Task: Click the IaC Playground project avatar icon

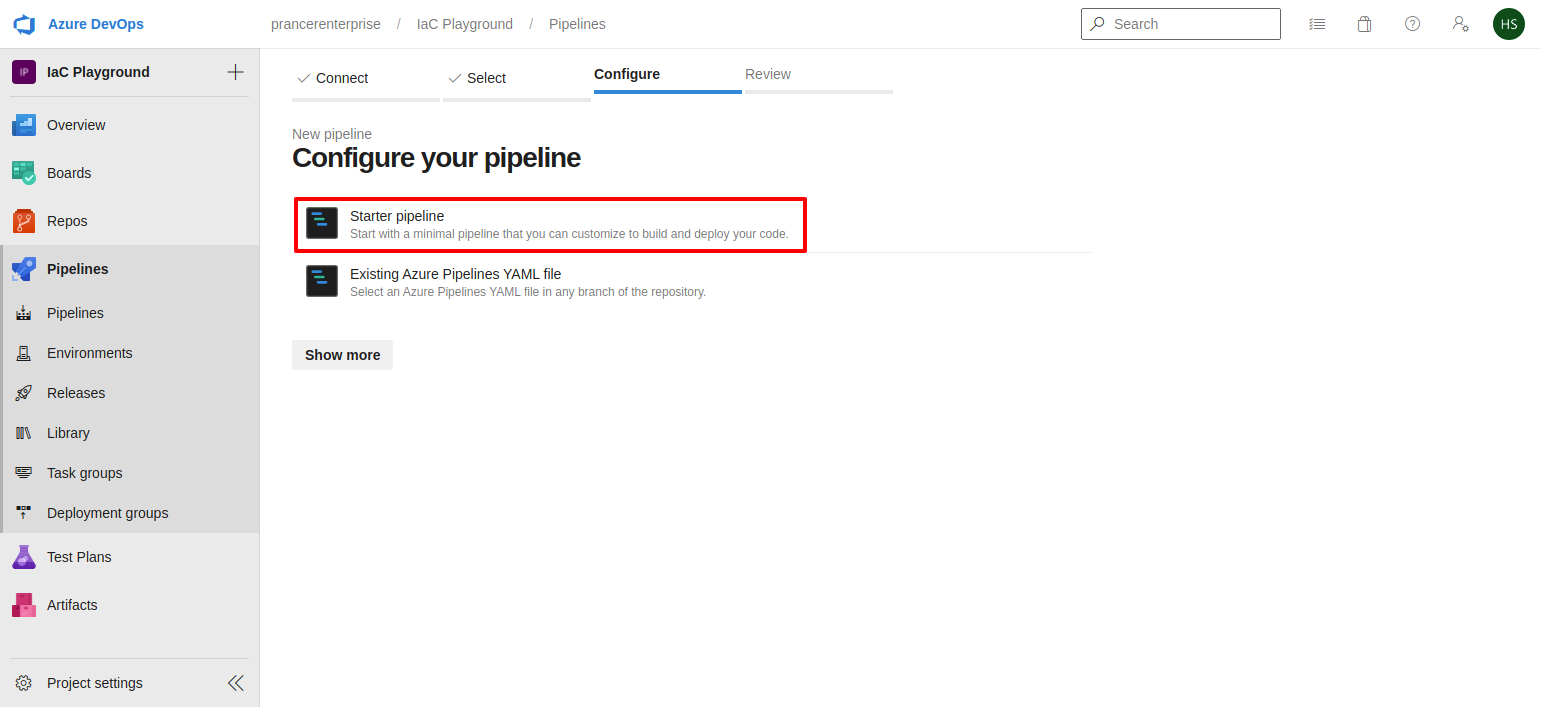Action: coord(24,72)
